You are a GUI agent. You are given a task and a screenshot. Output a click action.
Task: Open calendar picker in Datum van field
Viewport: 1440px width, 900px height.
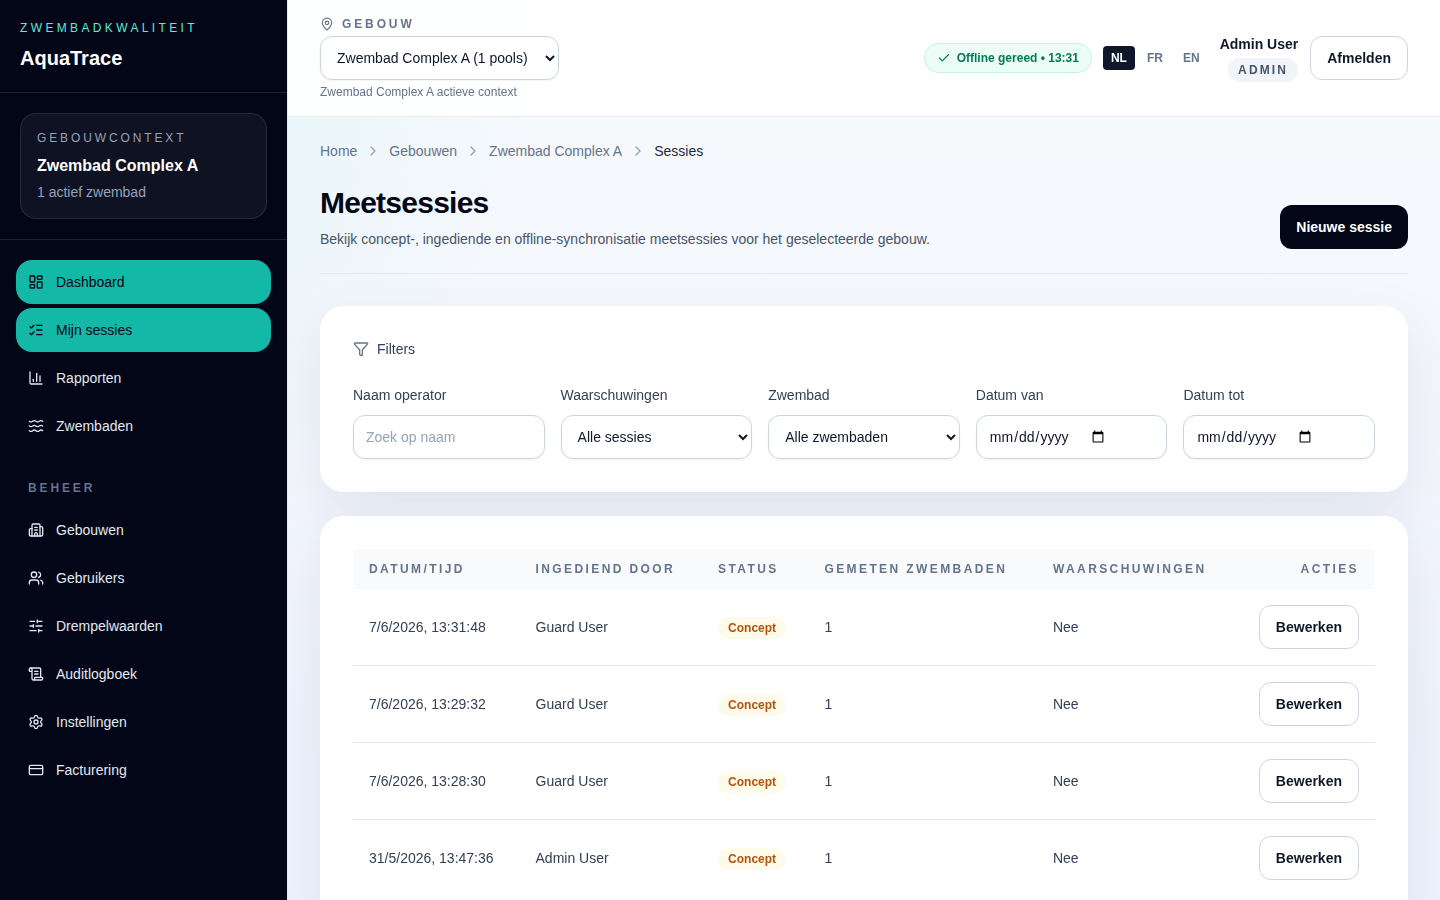tap(1098, 437)
